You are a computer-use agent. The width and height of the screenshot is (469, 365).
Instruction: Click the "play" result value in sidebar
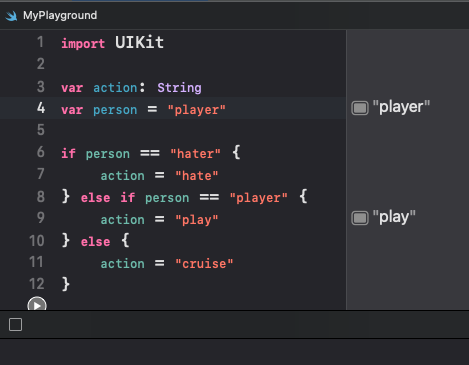[x=394, y=217]
